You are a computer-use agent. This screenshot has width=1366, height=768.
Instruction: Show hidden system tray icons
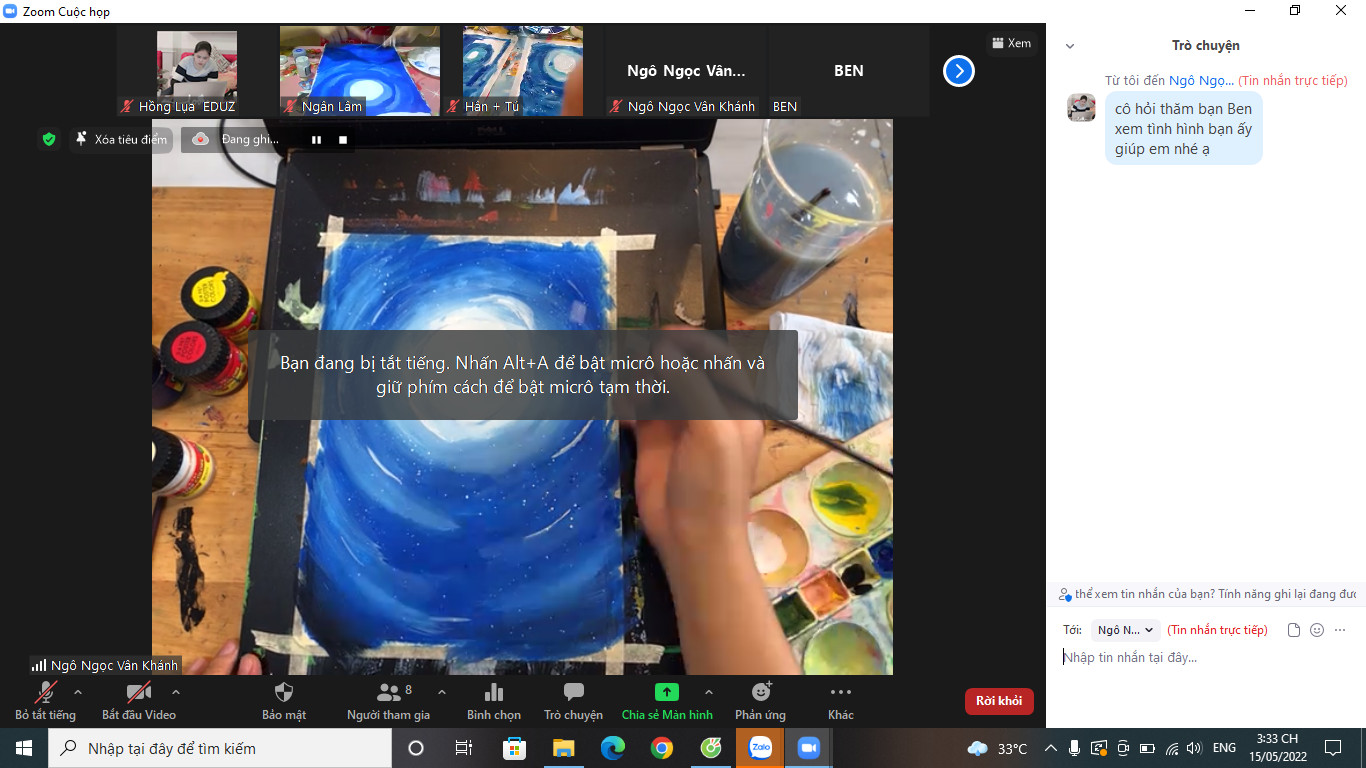[x=1051, y=748]
